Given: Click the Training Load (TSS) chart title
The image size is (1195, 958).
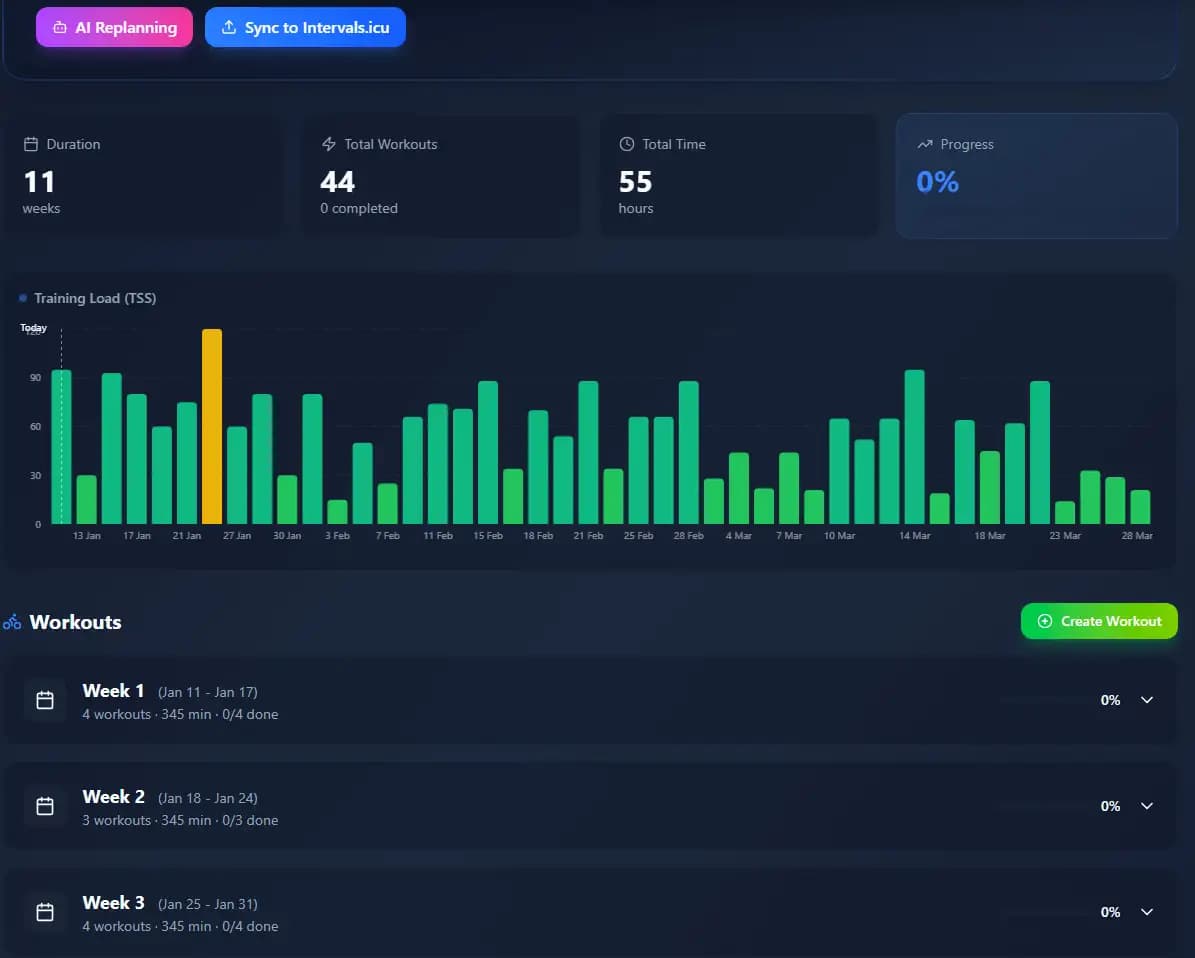Looking at the screenshot, I should tap(96, 298).
